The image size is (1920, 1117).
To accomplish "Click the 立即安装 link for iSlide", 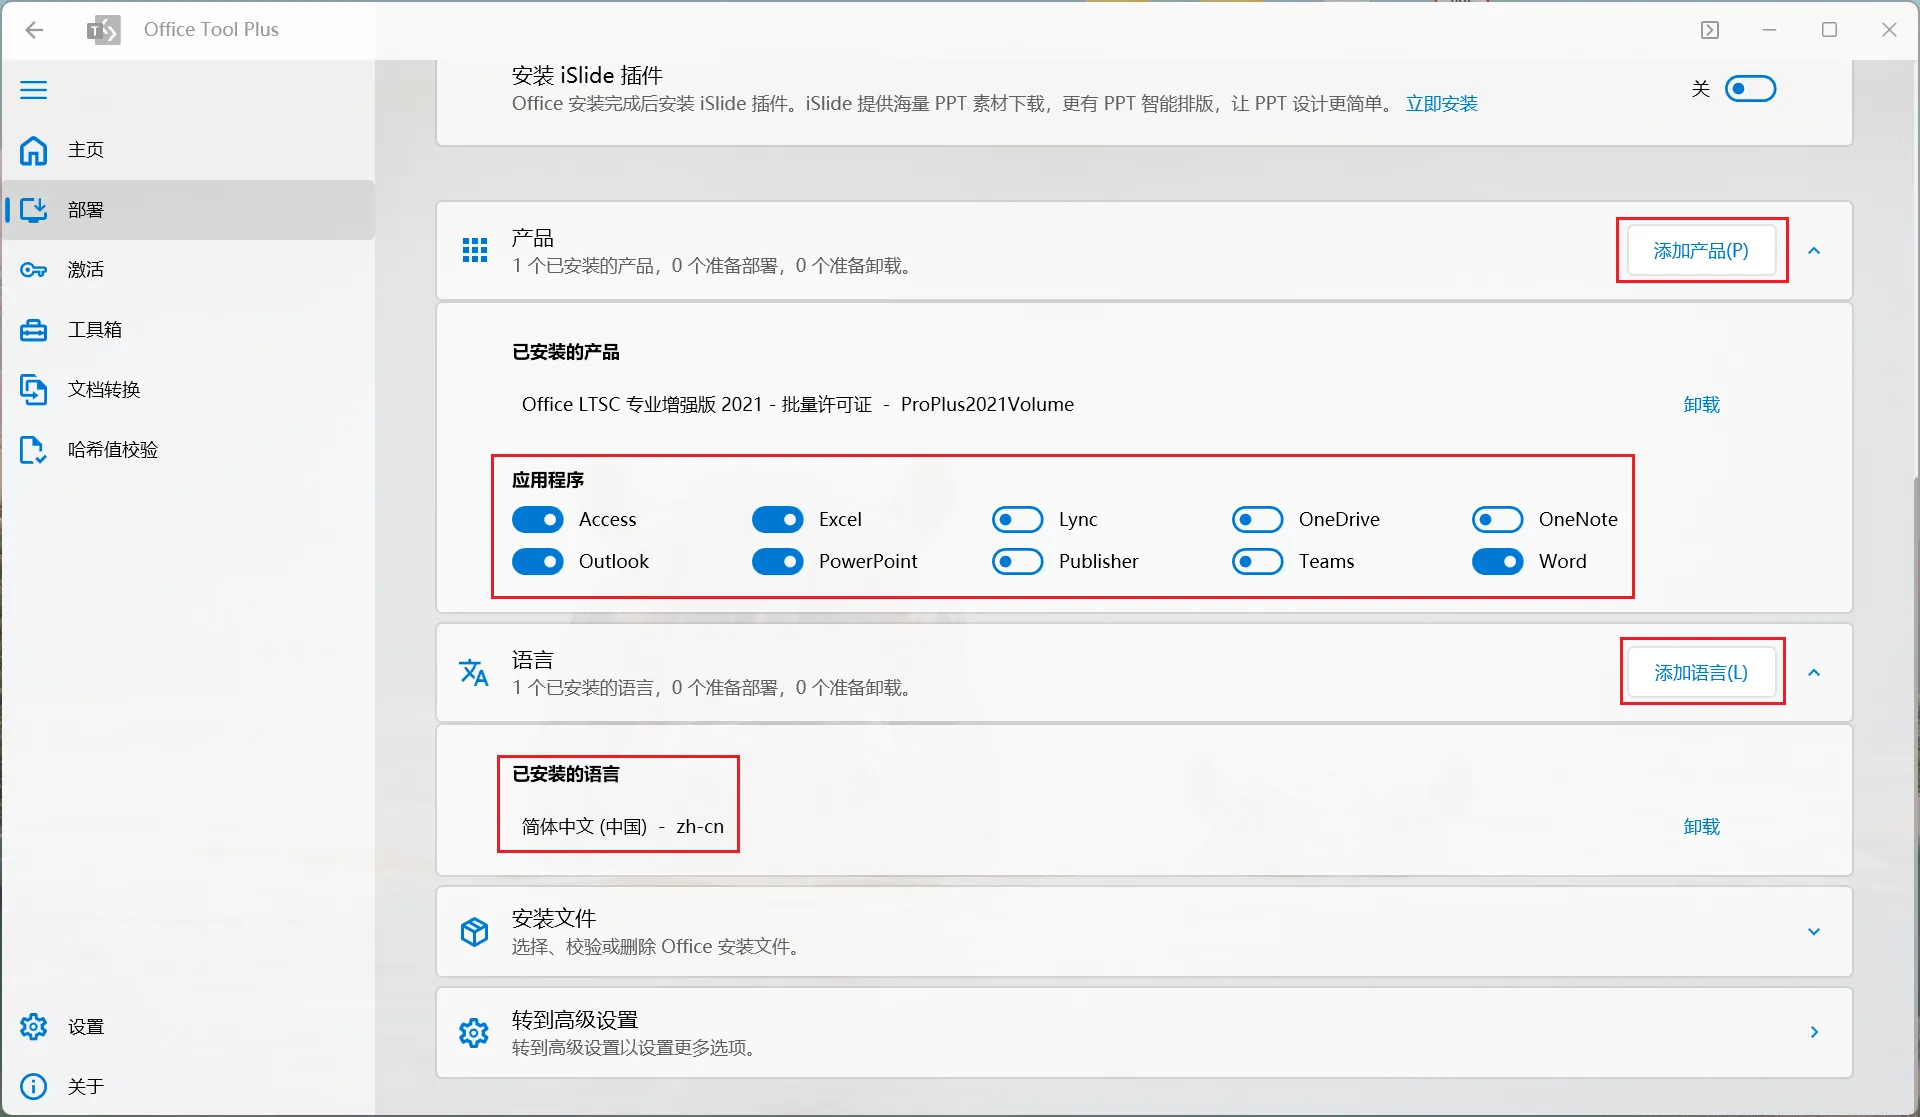I will coord(1441,103).
